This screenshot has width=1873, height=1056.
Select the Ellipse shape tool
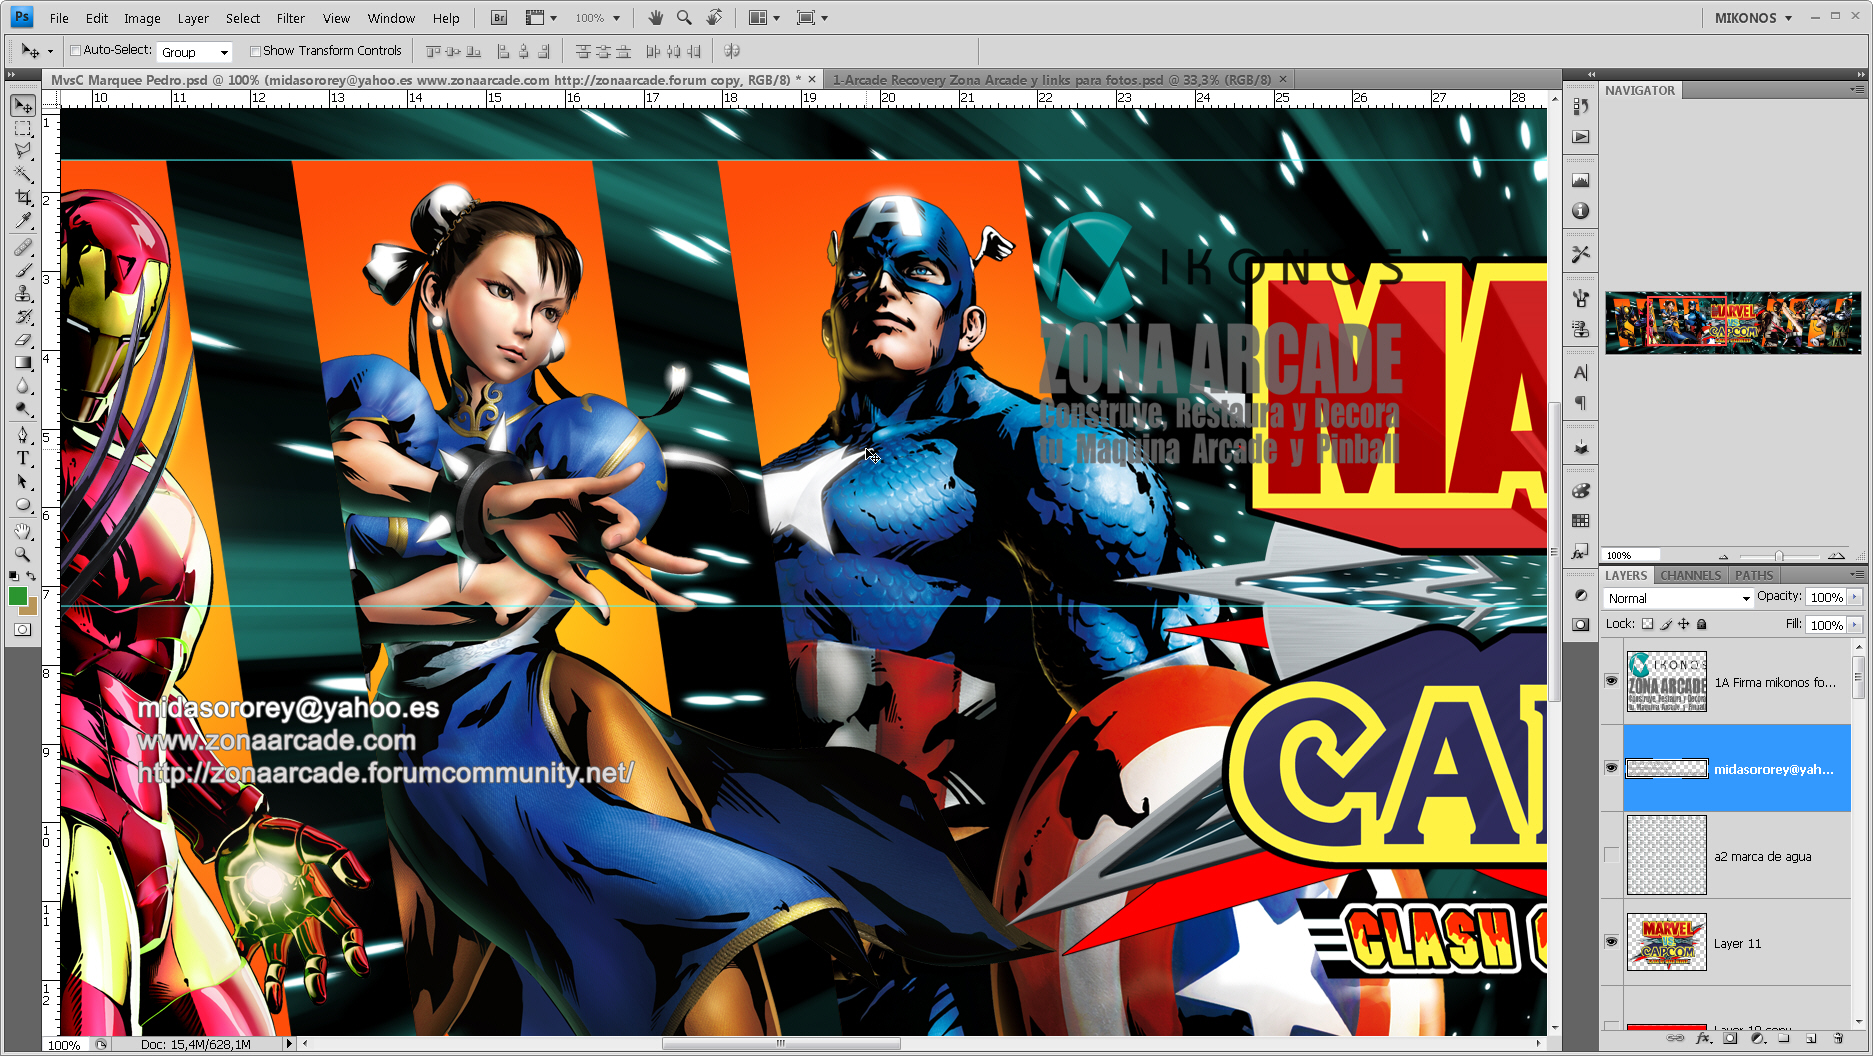point(23,504)
